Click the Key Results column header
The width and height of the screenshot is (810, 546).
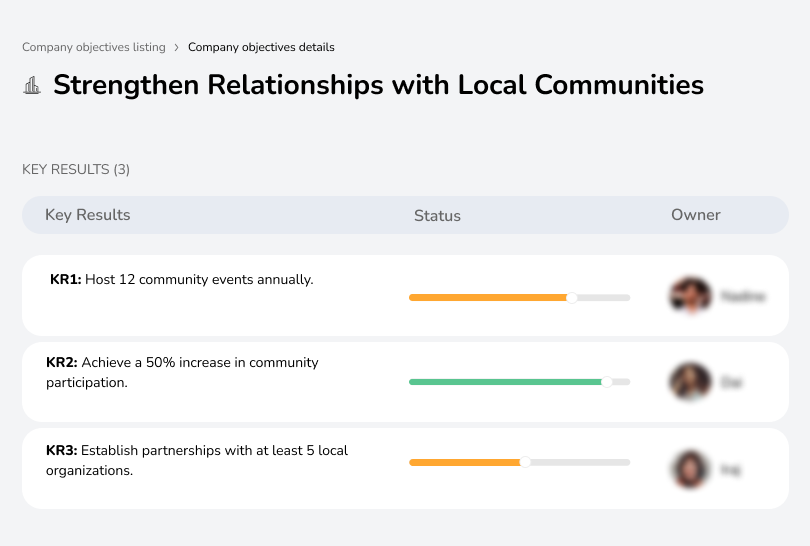88,215
